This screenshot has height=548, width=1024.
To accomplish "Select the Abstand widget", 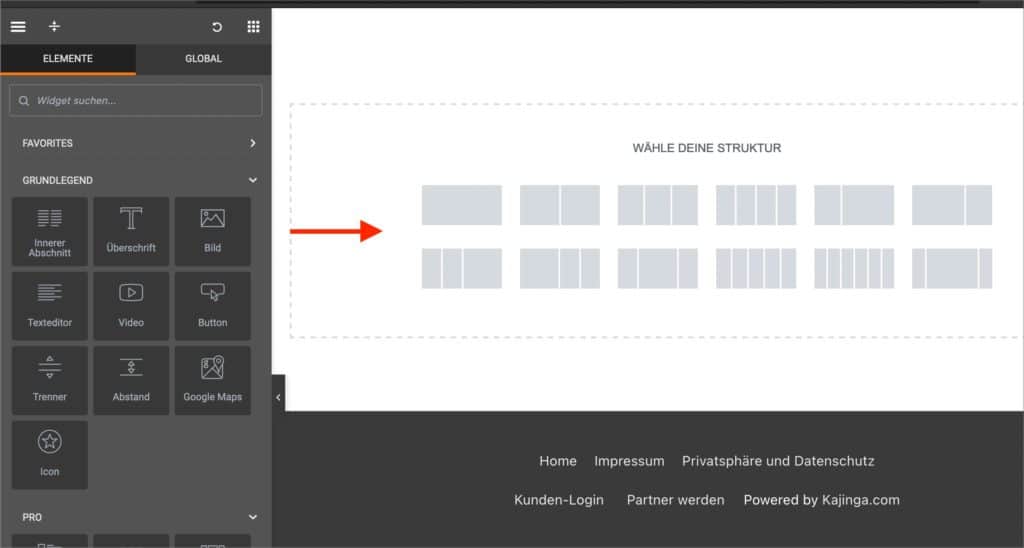I will click(131, 381).
